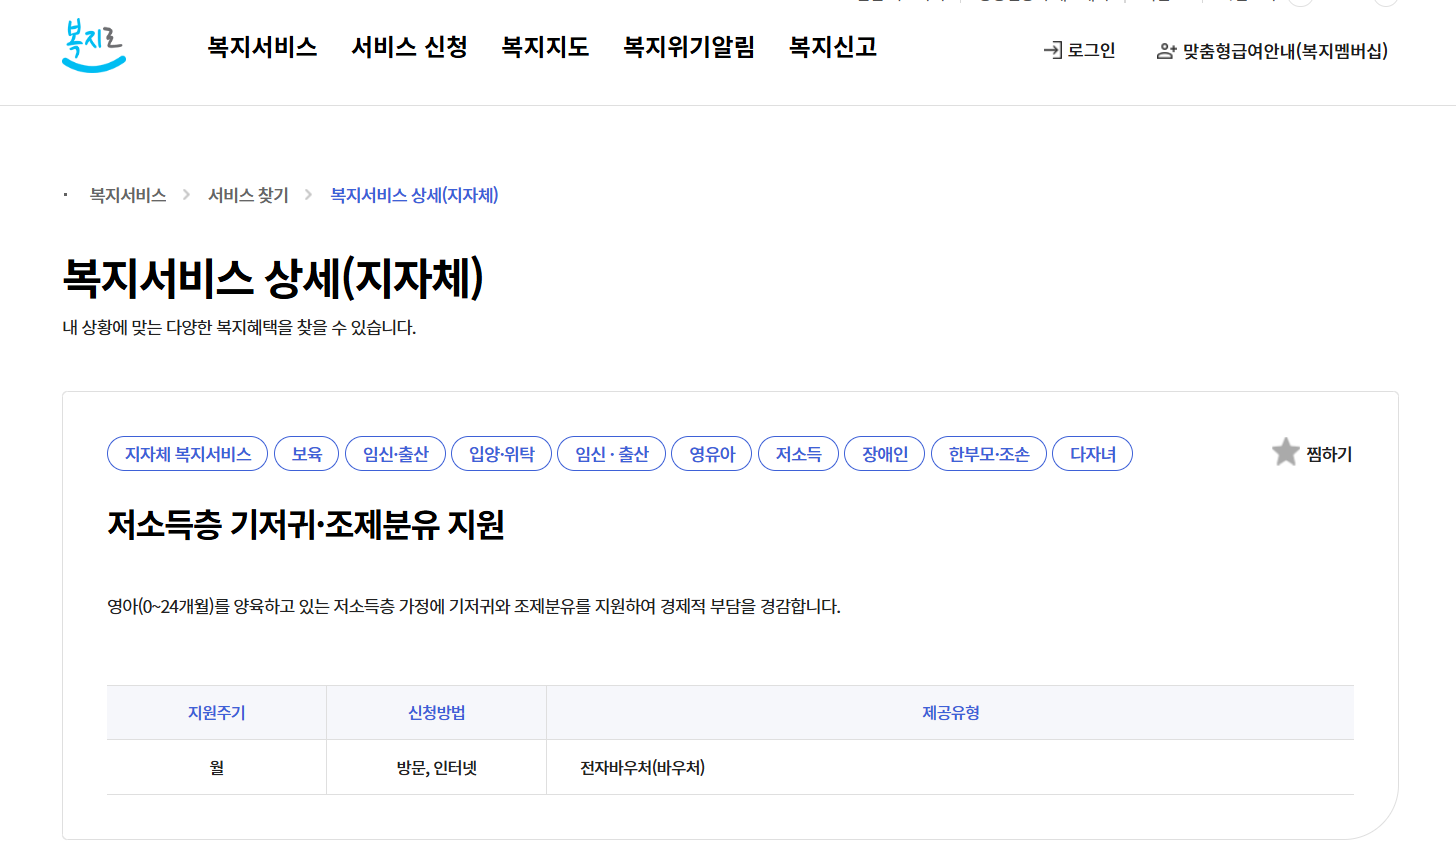Click the 복지로 logo icon
Image resolution: width=1456 pixels, height=847 pixels.
tap(93, 44)
